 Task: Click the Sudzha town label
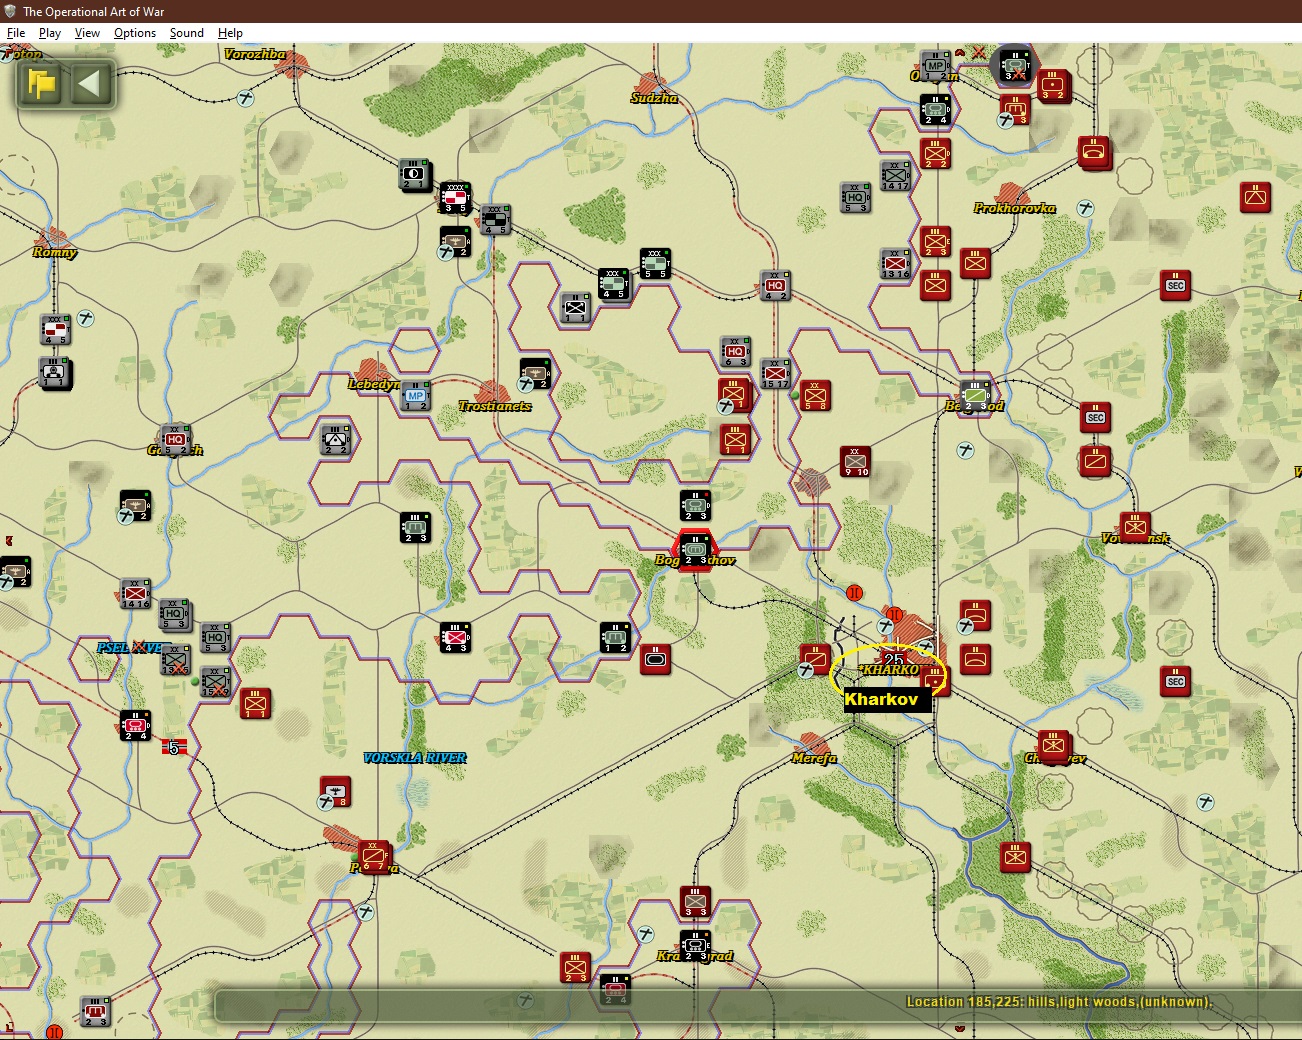[x=654, y=98]
